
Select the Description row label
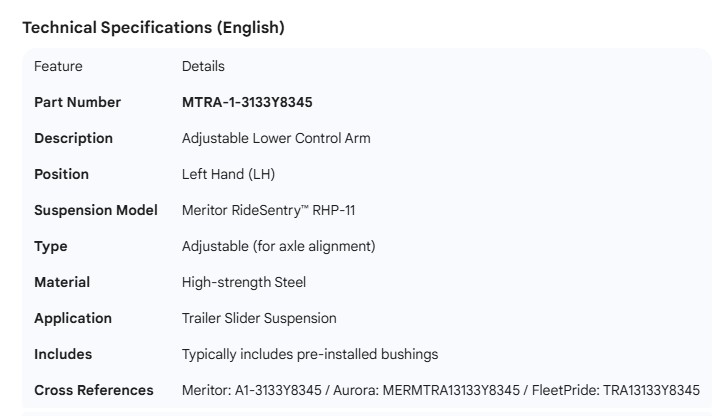tap(73, 138)
